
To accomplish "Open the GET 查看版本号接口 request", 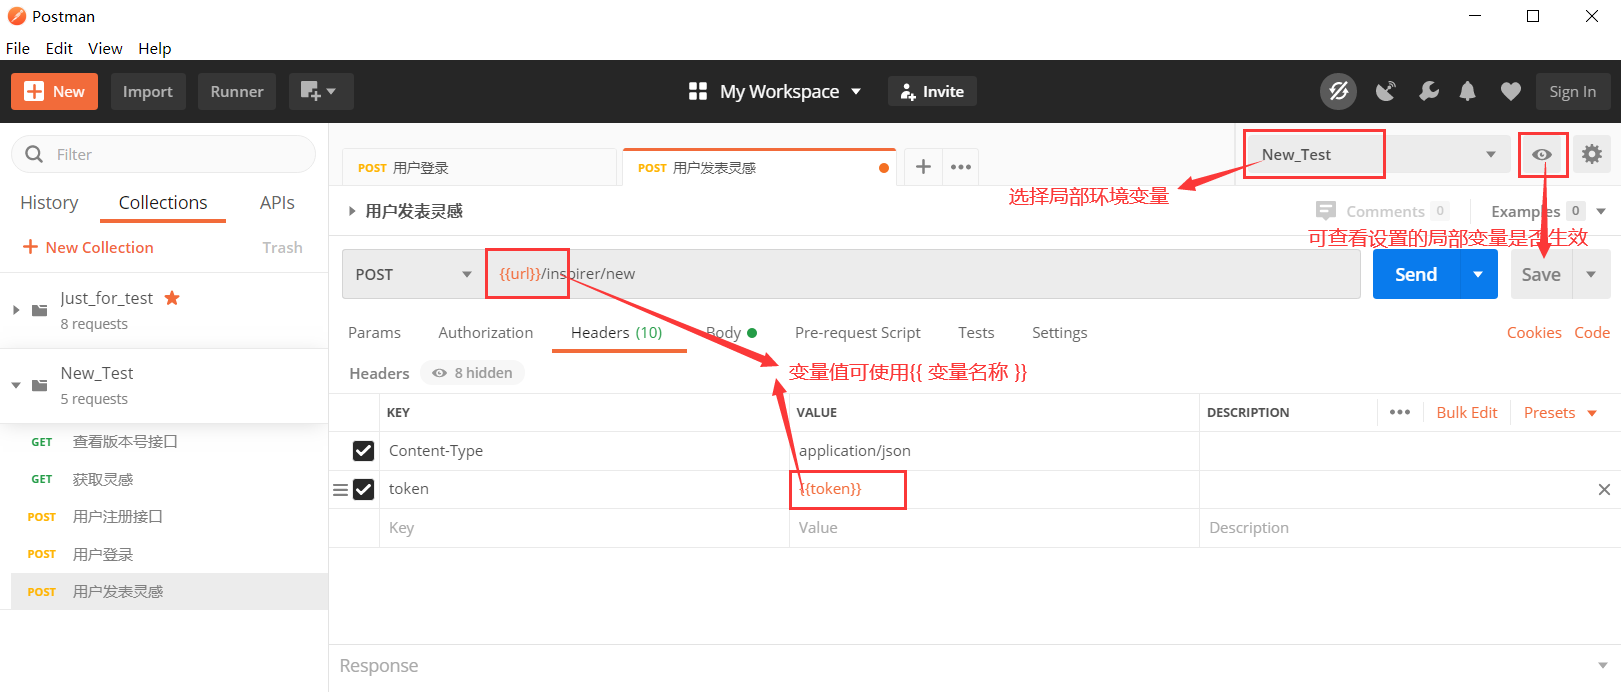I will (x=169, y=441).
